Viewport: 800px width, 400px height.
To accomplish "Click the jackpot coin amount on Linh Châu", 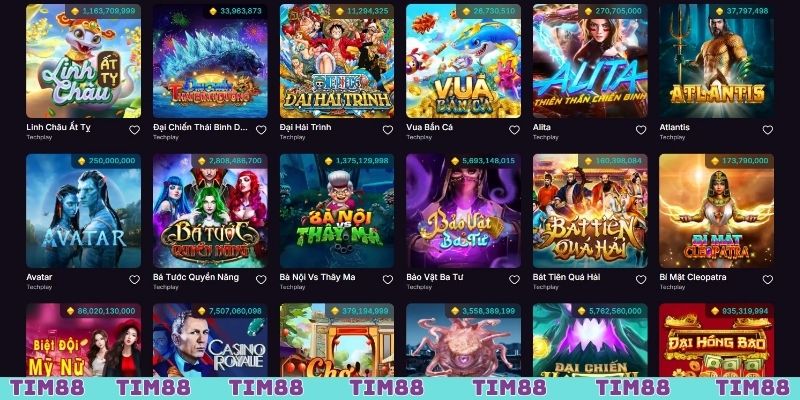I will [104, 11].
